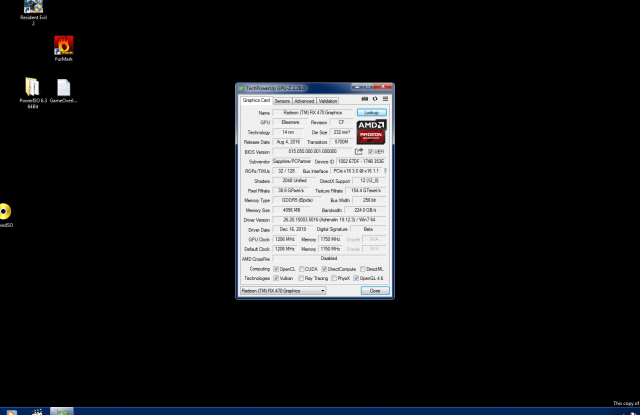Screen dimensions: 640x415
Task: Click the Default Clock 1206 MHz value
Action: coord(284,249)
